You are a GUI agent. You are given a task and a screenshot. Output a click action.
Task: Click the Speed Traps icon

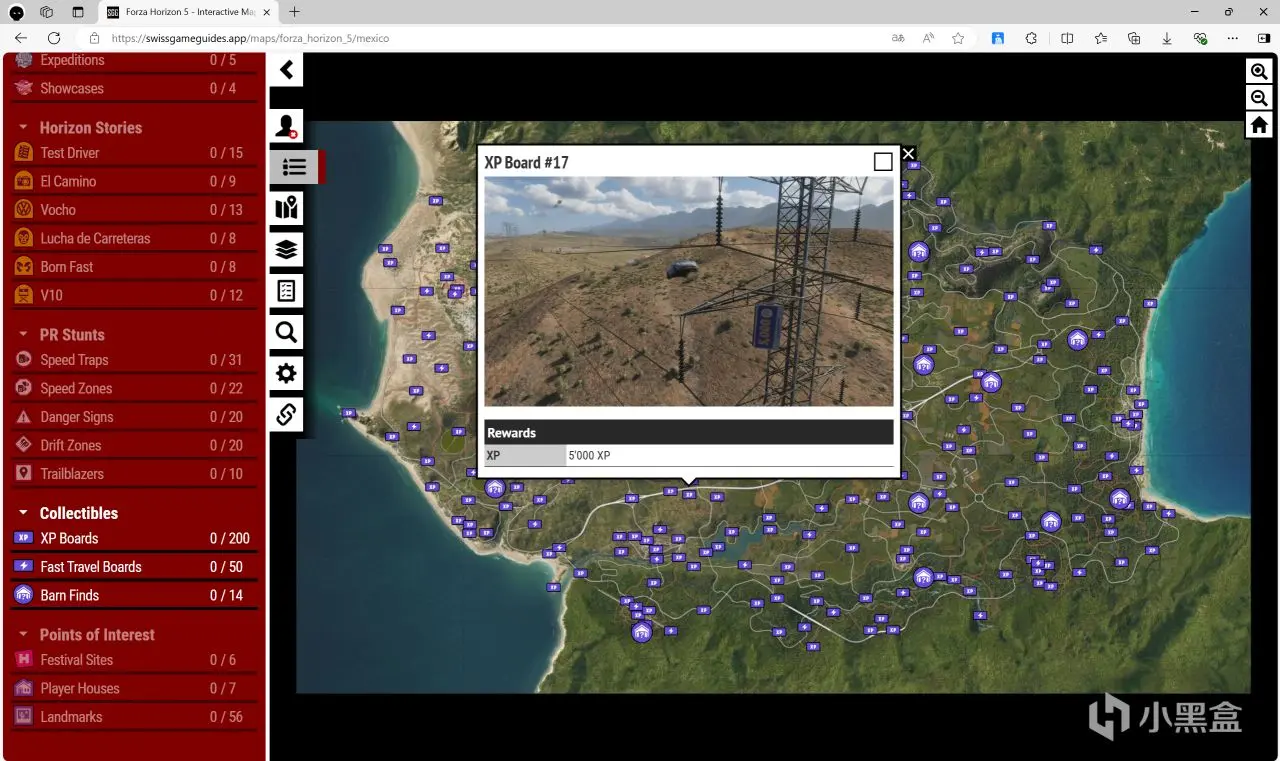click(x=23, y=360)
